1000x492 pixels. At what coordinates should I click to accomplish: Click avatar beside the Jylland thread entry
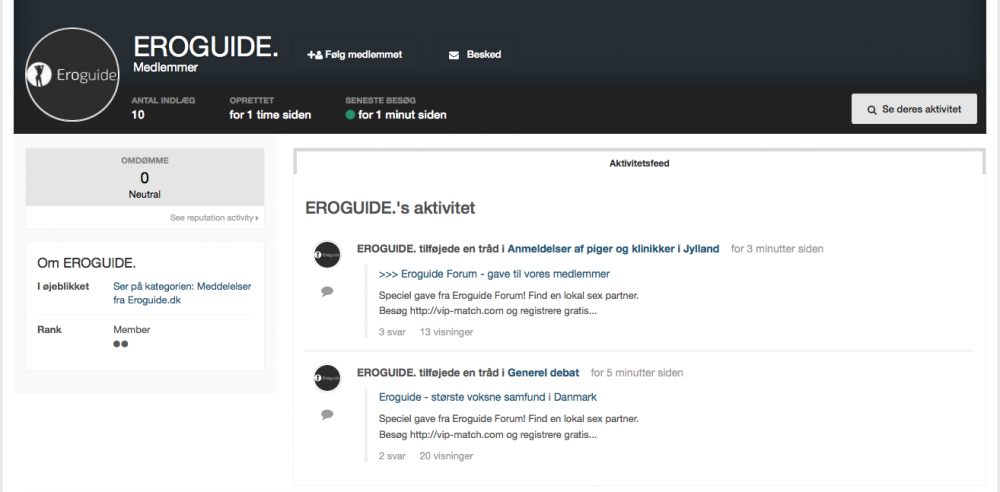tap(327, 255)
